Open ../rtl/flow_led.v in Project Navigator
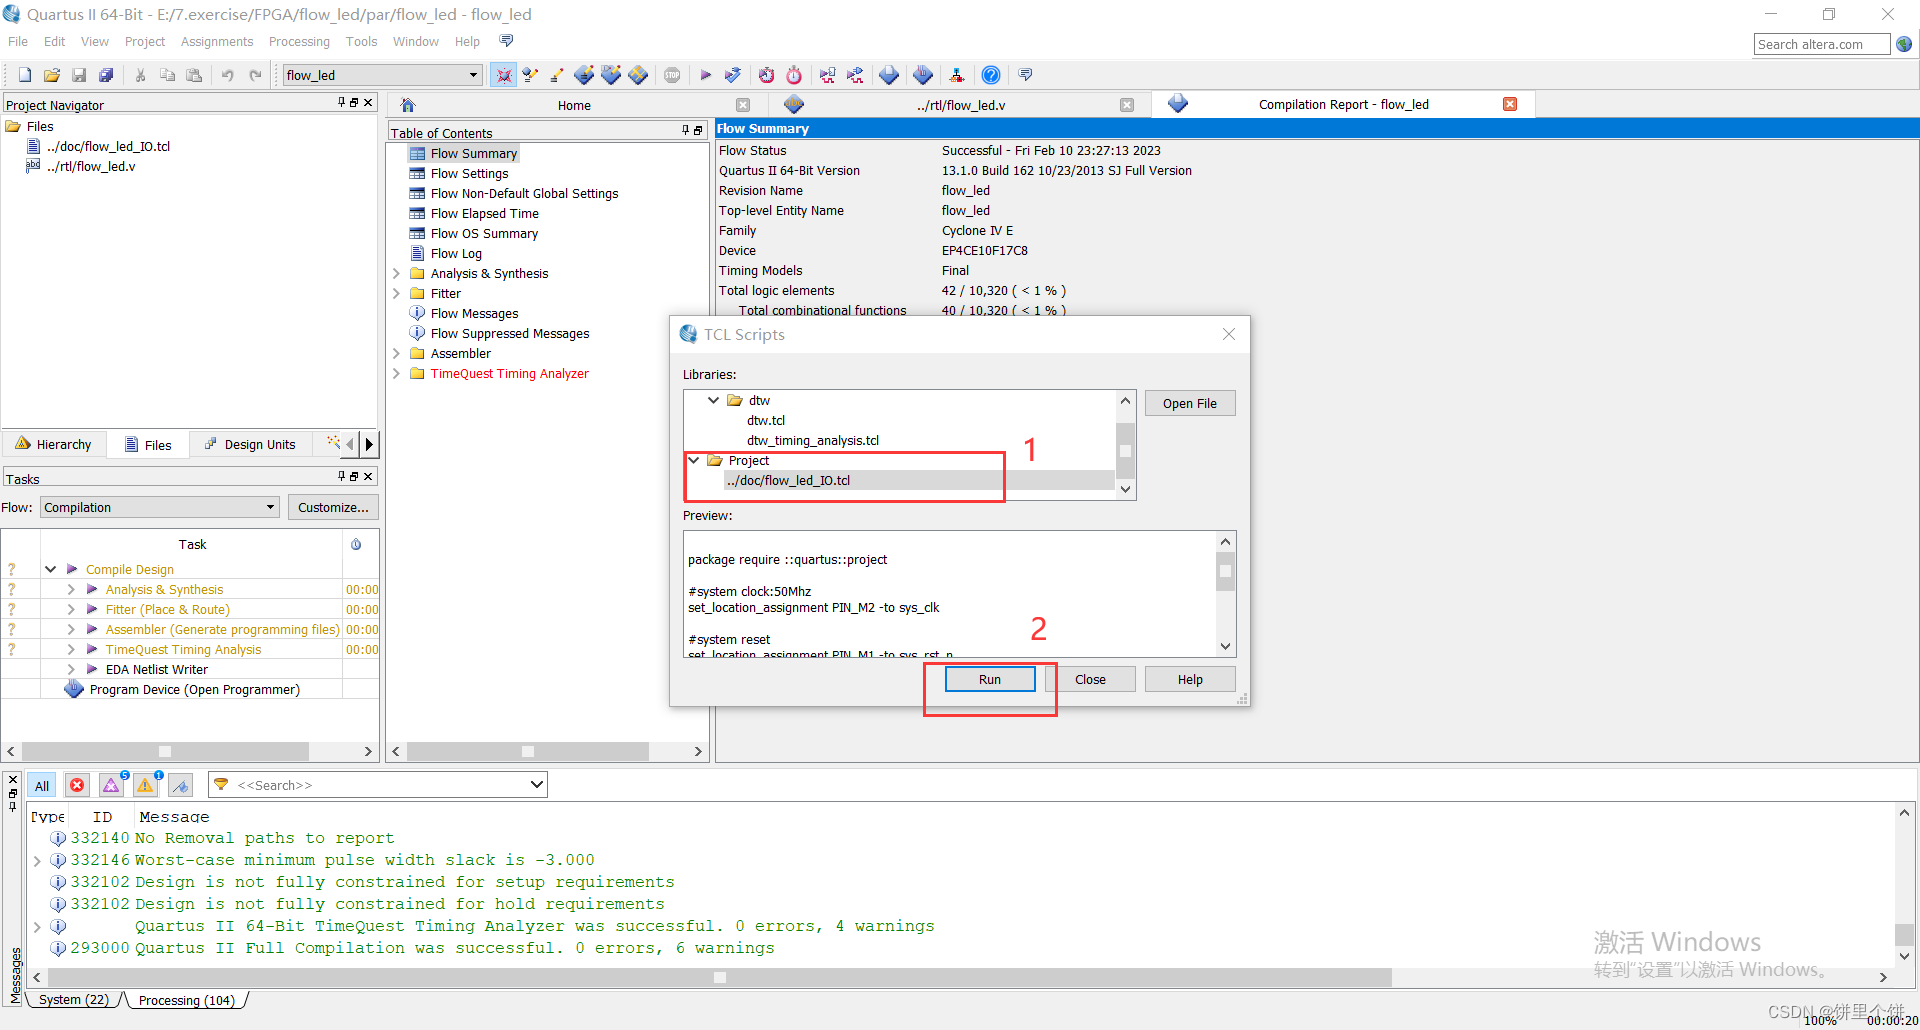Image resolution: width=1920 pixels, height=1030 pixels. pyautogui.click(x=90, y=166)
